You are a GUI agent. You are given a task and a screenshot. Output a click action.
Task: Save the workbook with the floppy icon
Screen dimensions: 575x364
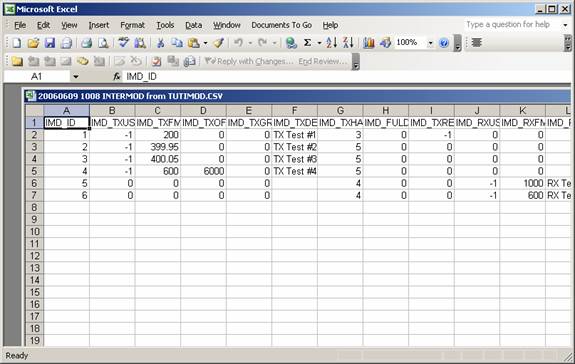click(50, 43)
